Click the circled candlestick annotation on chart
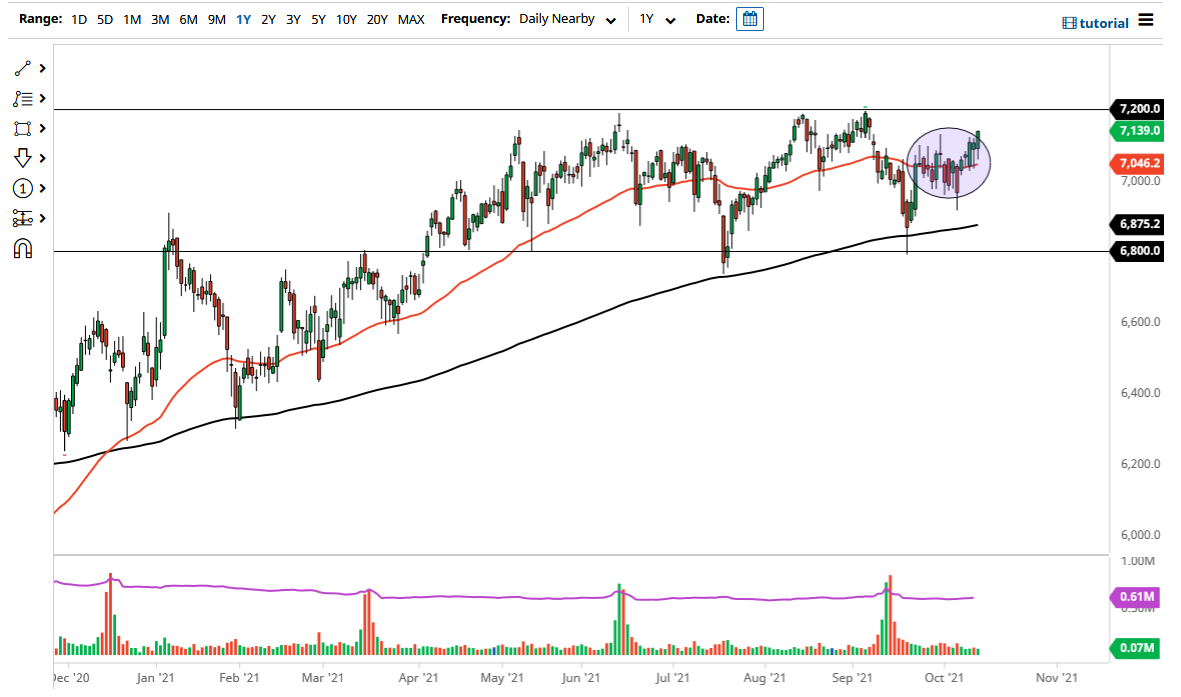Screen dimensions: 1181x697 (948, 162)
